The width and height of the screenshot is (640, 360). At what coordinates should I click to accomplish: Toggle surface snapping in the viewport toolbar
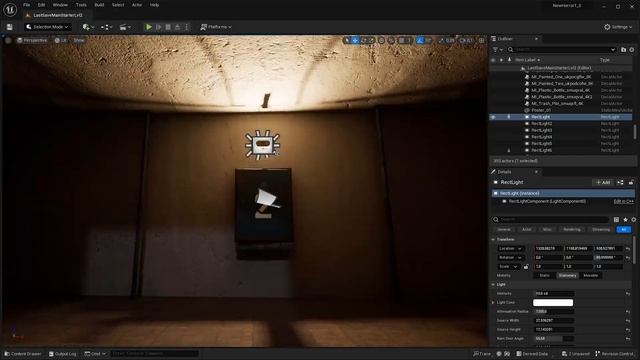click(x=391, y=40)
